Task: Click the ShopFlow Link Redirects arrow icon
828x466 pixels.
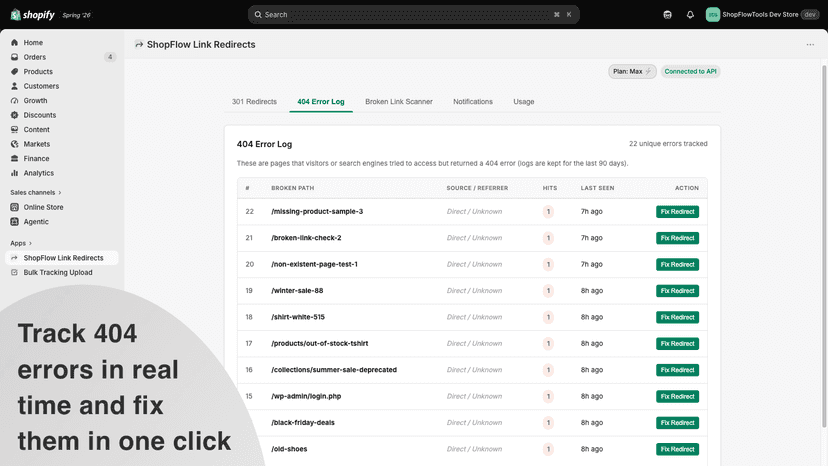Action: [x=14, y=258]
